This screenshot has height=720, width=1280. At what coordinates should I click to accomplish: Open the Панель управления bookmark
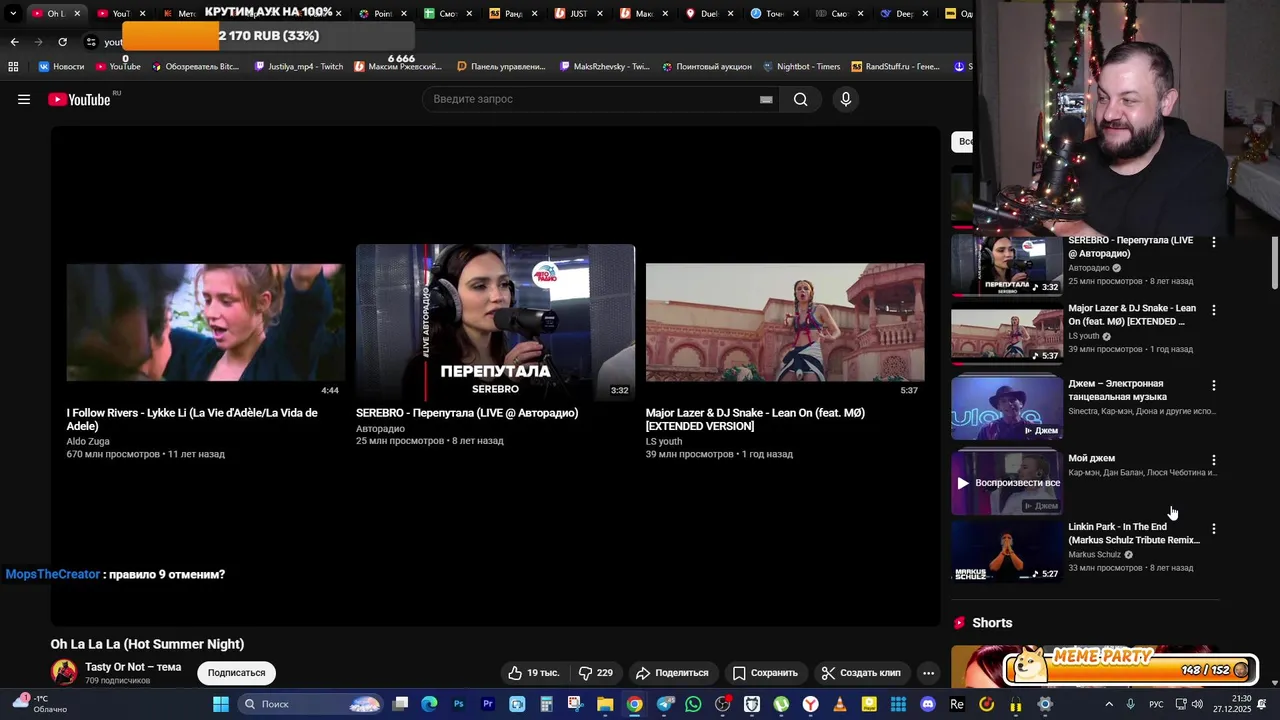(501, 67)
